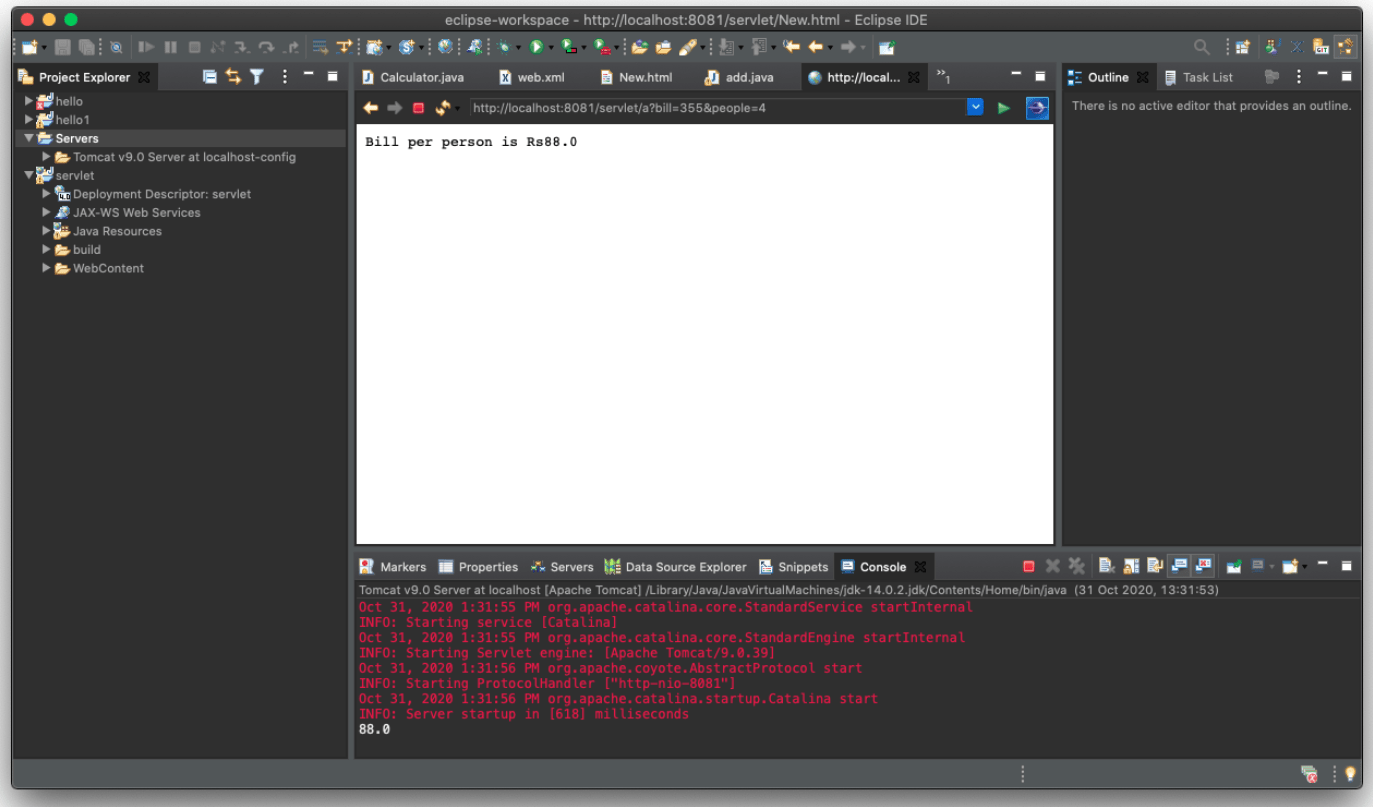
Task: Switch to the Task List tab
Action: tap(1207, 77)
